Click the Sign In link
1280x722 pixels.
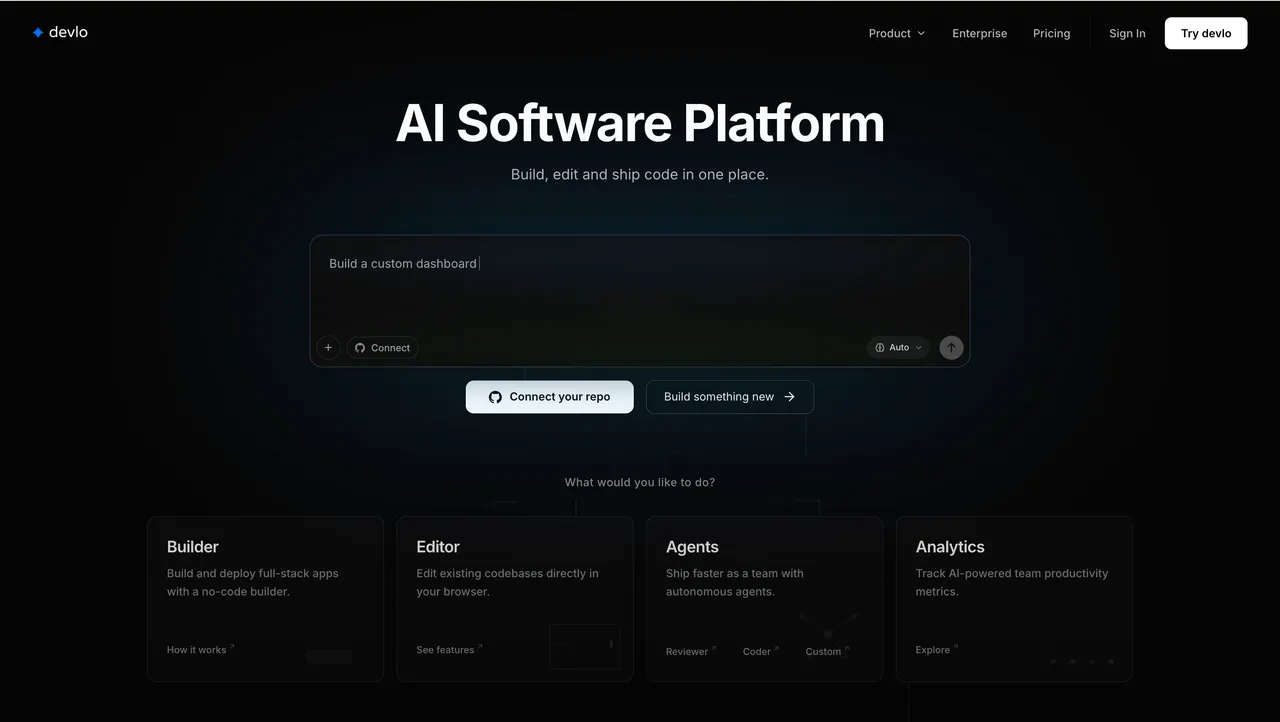click(x=1127, y=33)
